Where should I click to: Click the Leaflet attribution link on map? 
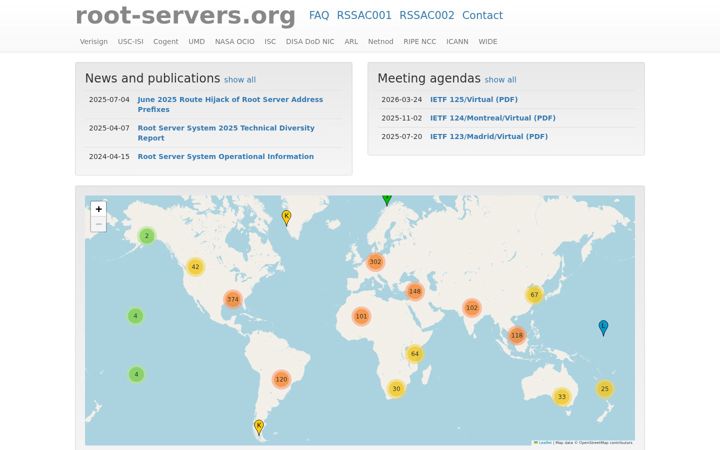tap(545, 443)
